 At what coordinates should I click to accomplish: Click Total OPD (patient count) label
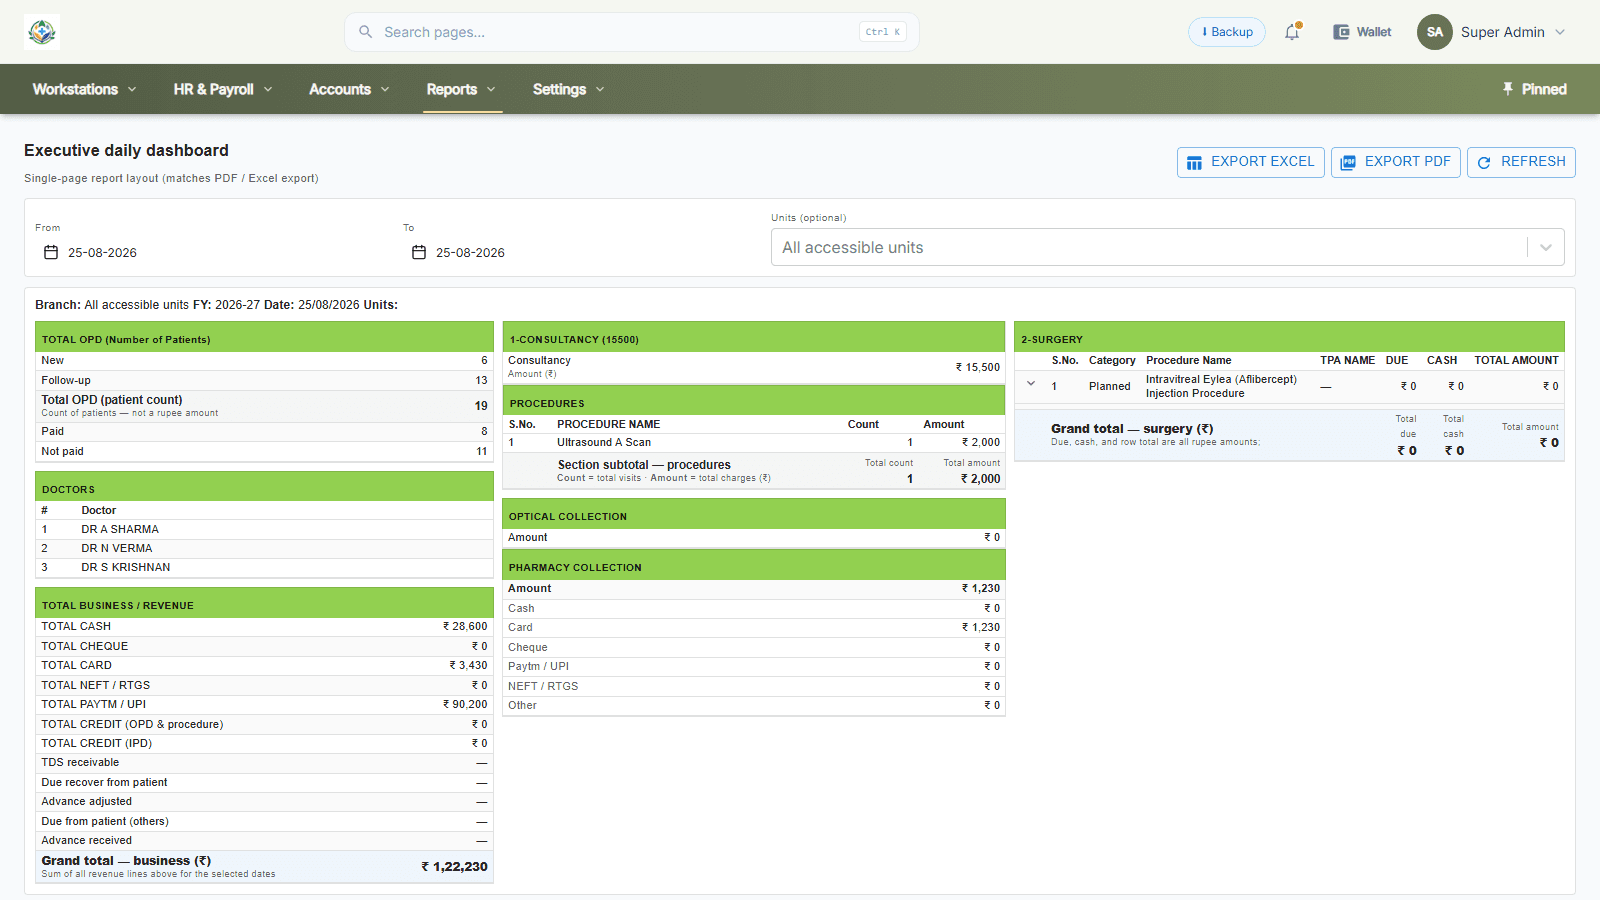point(112,400)
